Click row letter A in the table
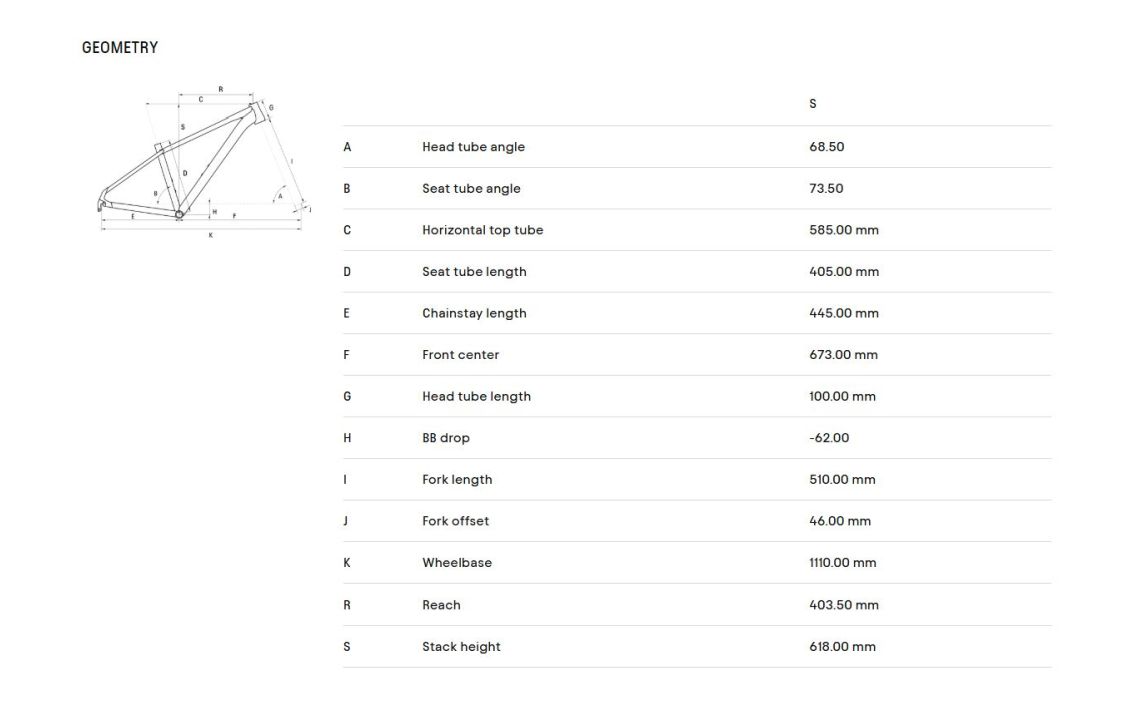The height and width of the screenshot is (709, 1134). (347, 147)
